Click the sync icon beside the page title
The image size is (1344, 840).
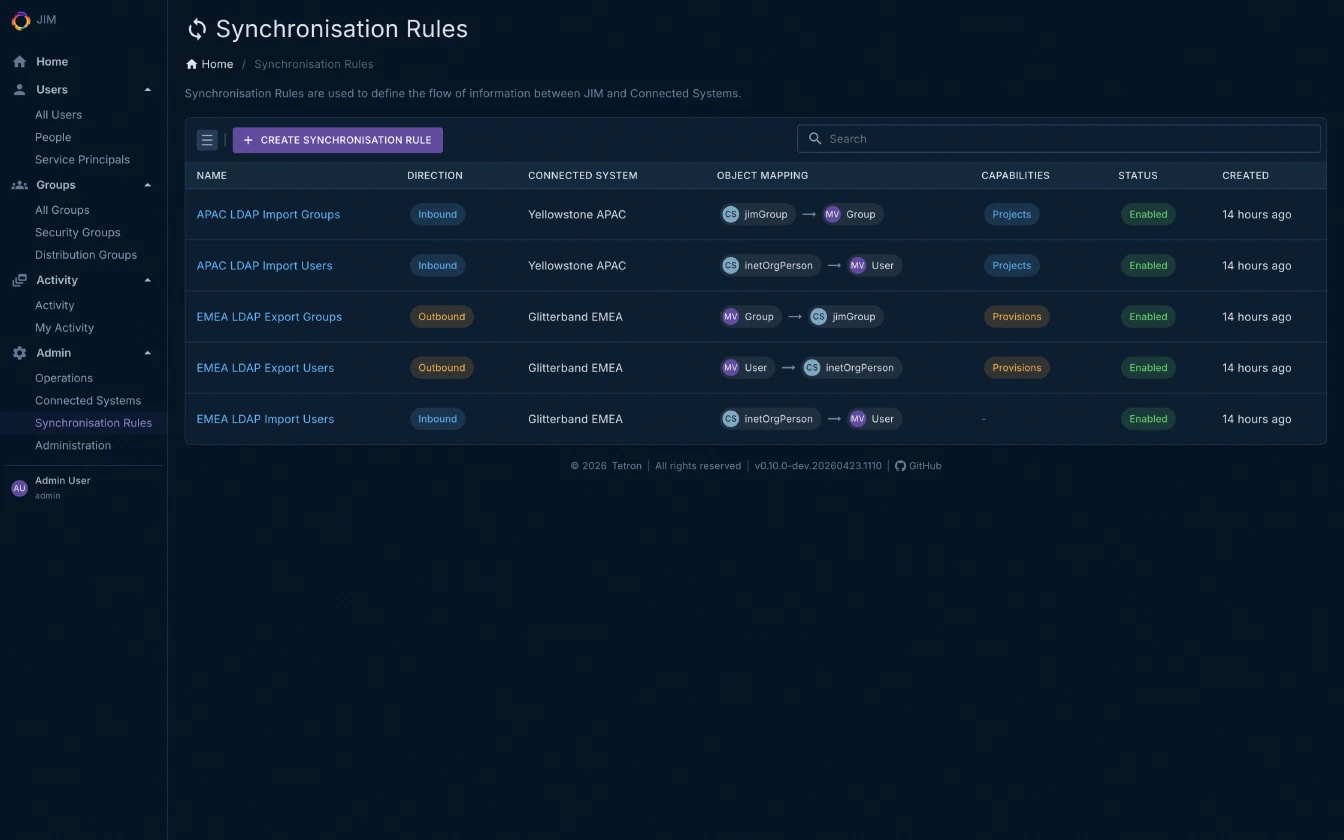click(x=197, y=29)
